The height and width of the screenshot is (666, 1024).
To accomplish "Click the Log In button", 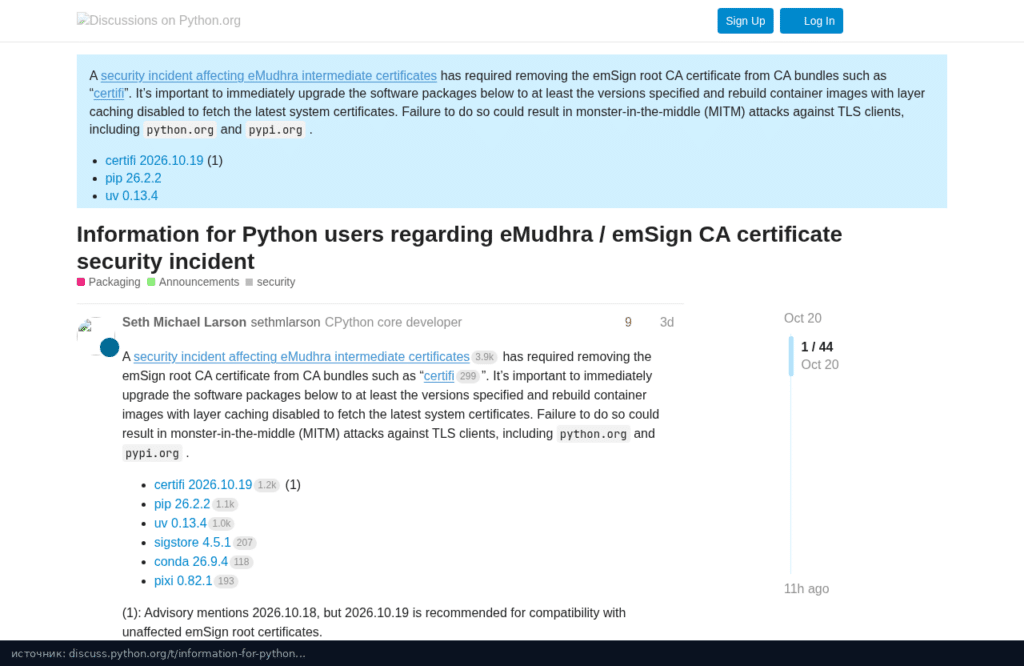I will click(x=811, y=21).
